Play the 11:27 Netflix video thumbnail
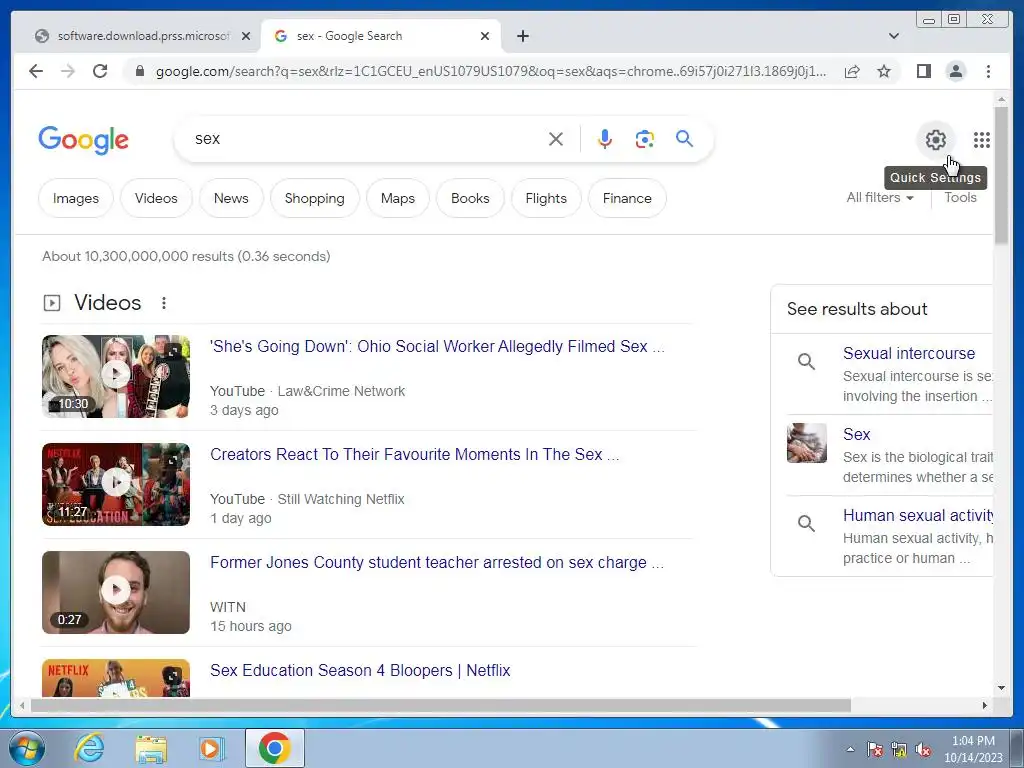 click(x=116, y=484)
